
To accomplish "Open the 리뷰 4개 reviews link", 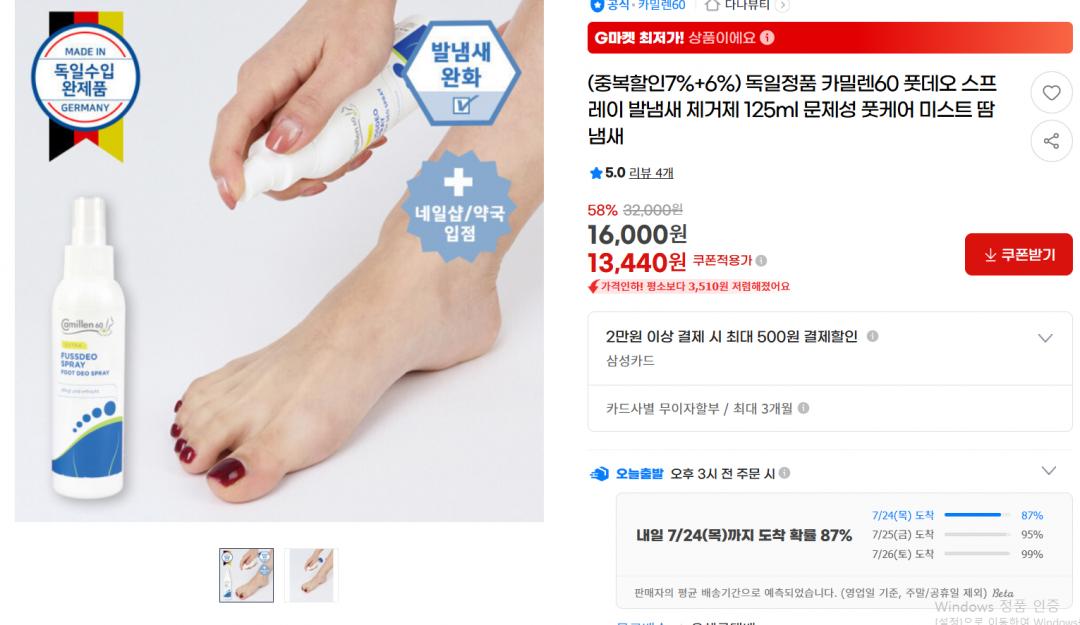I will click(x=651, y=173).
